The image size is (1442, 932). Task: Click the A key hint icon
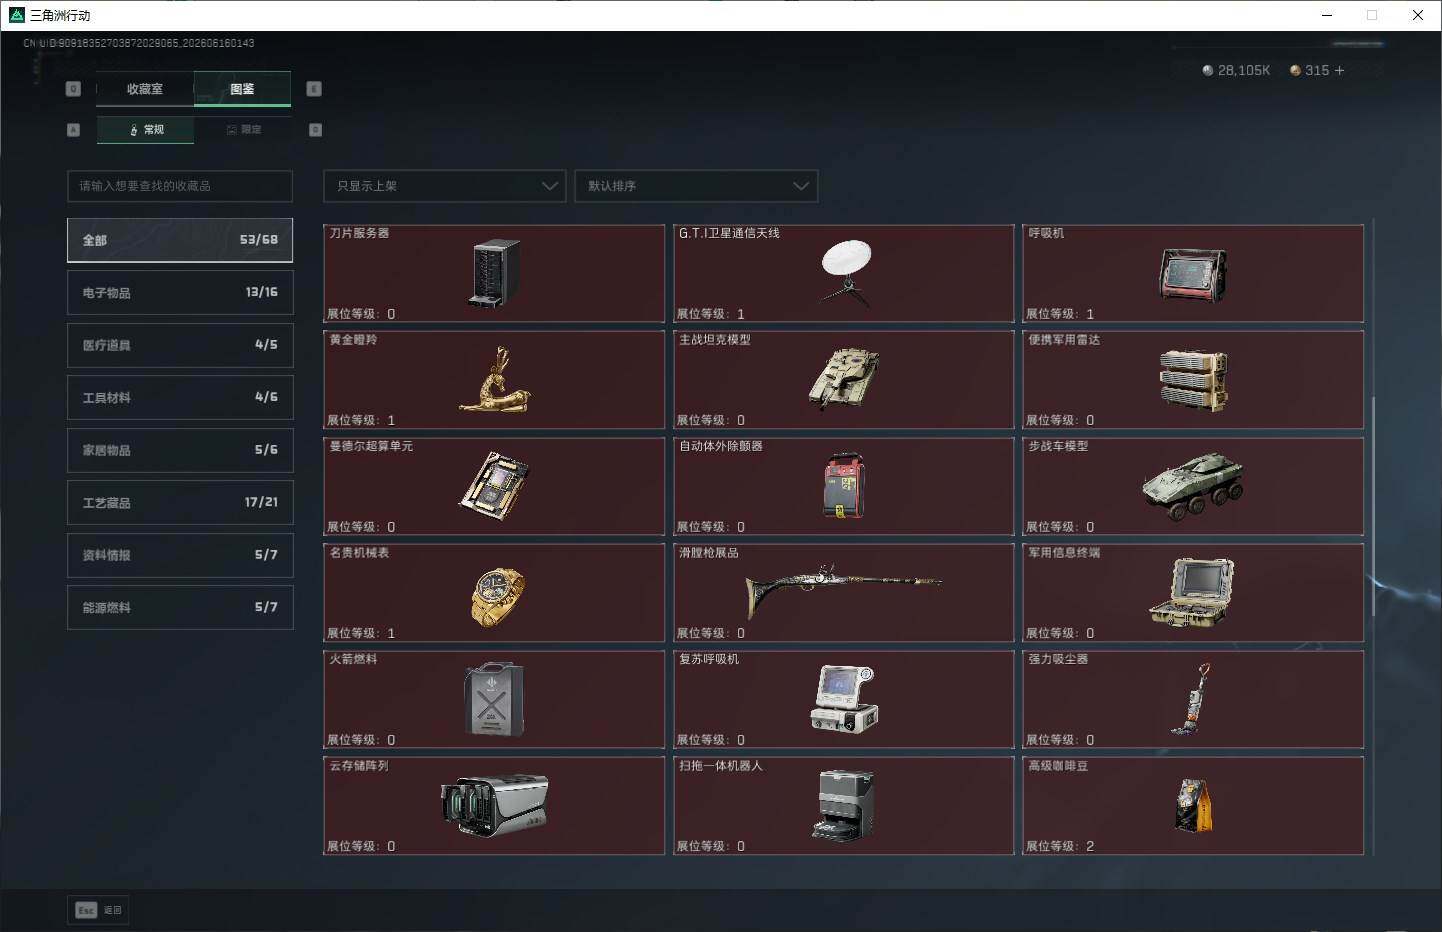(x=73, y=130)
